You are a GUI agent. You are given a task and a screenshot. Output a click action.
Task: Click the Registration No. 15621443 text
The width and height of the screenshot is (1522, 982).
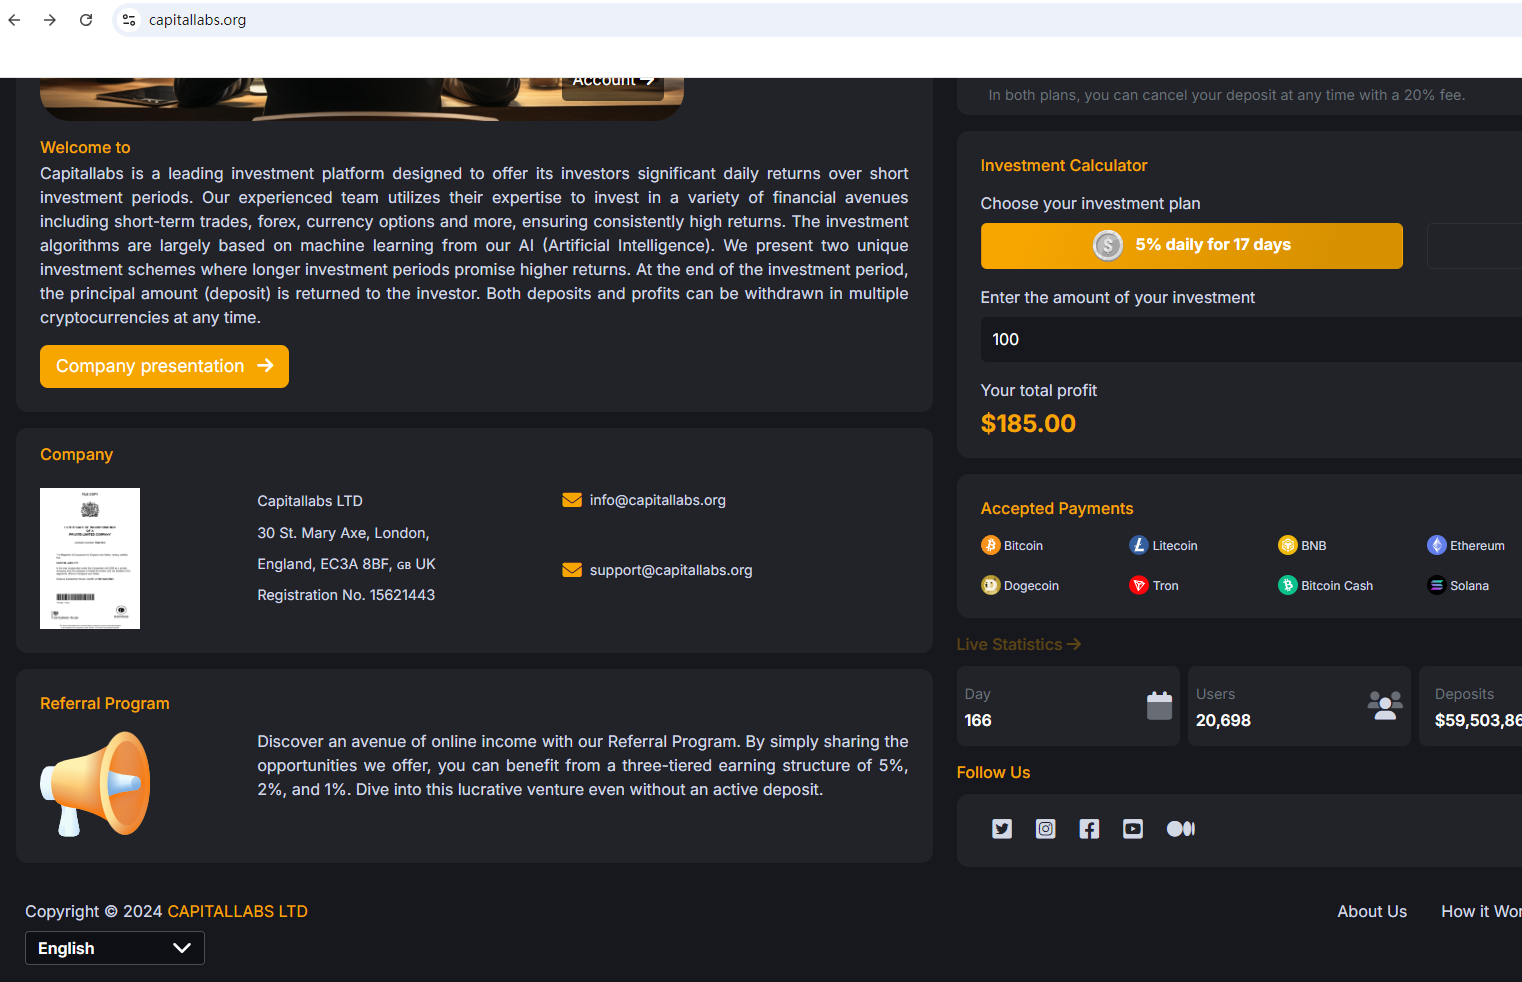346,595
